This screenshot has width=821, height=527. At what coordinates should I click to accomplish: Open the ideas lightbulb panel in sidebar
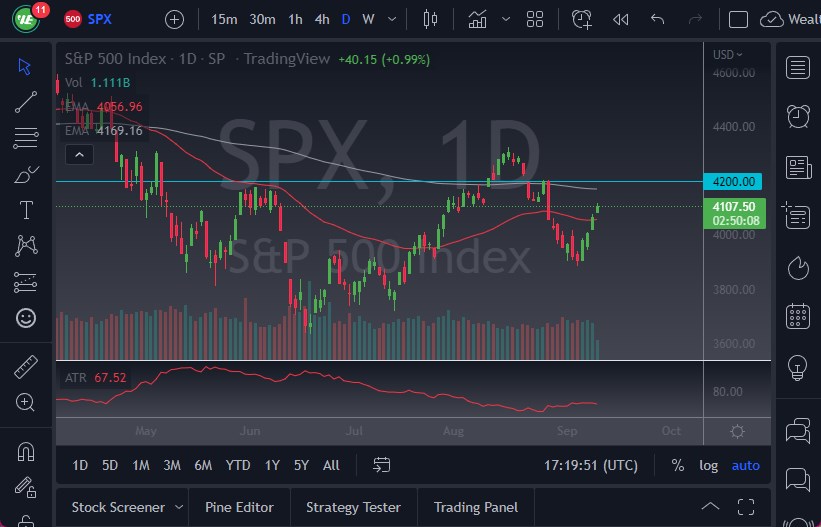click(797, 367)
